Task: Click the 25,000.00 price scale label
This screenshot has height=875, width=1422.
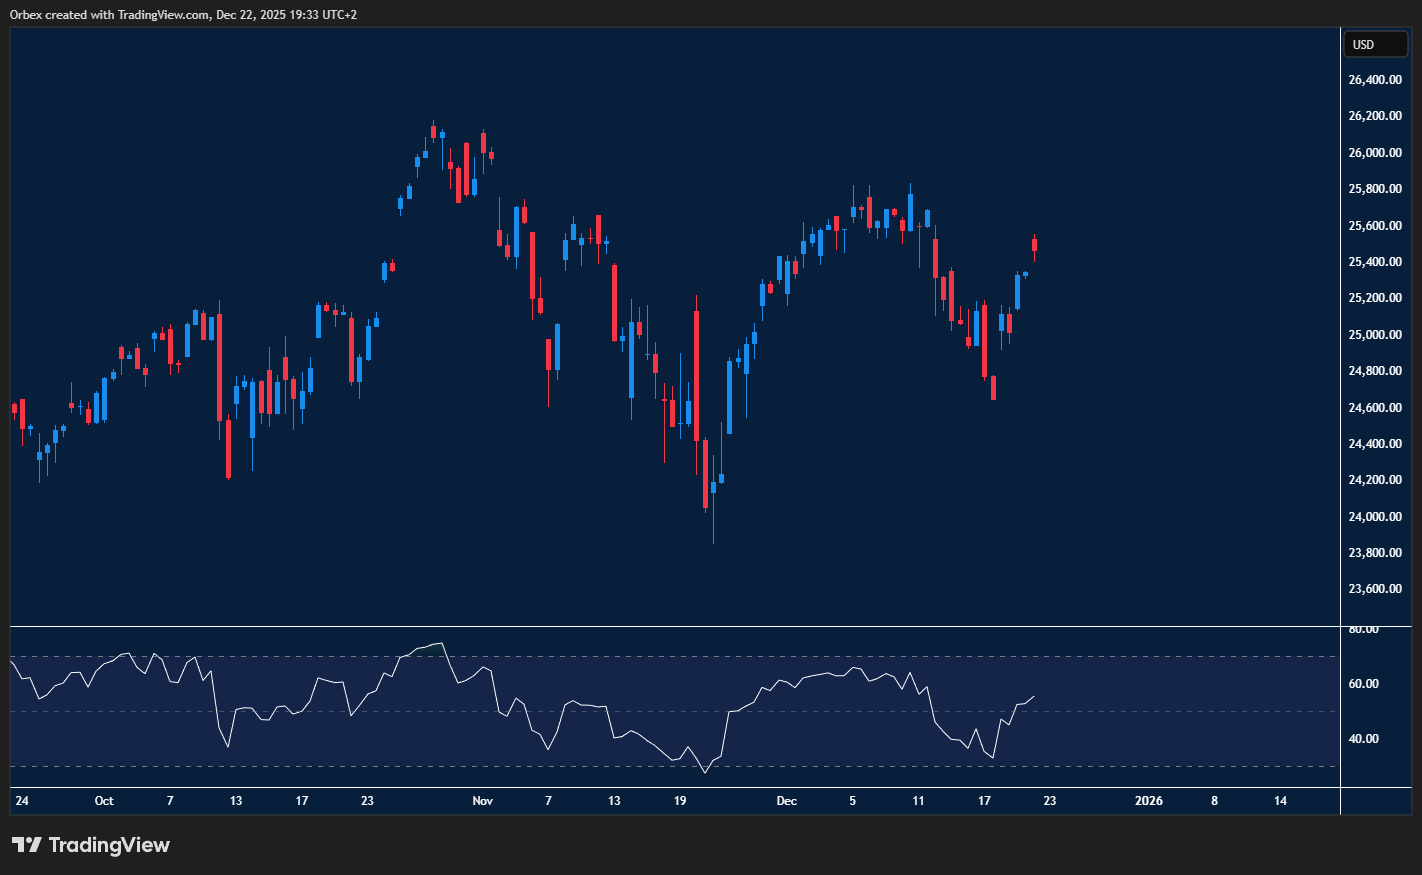Action: [1374, 335]
